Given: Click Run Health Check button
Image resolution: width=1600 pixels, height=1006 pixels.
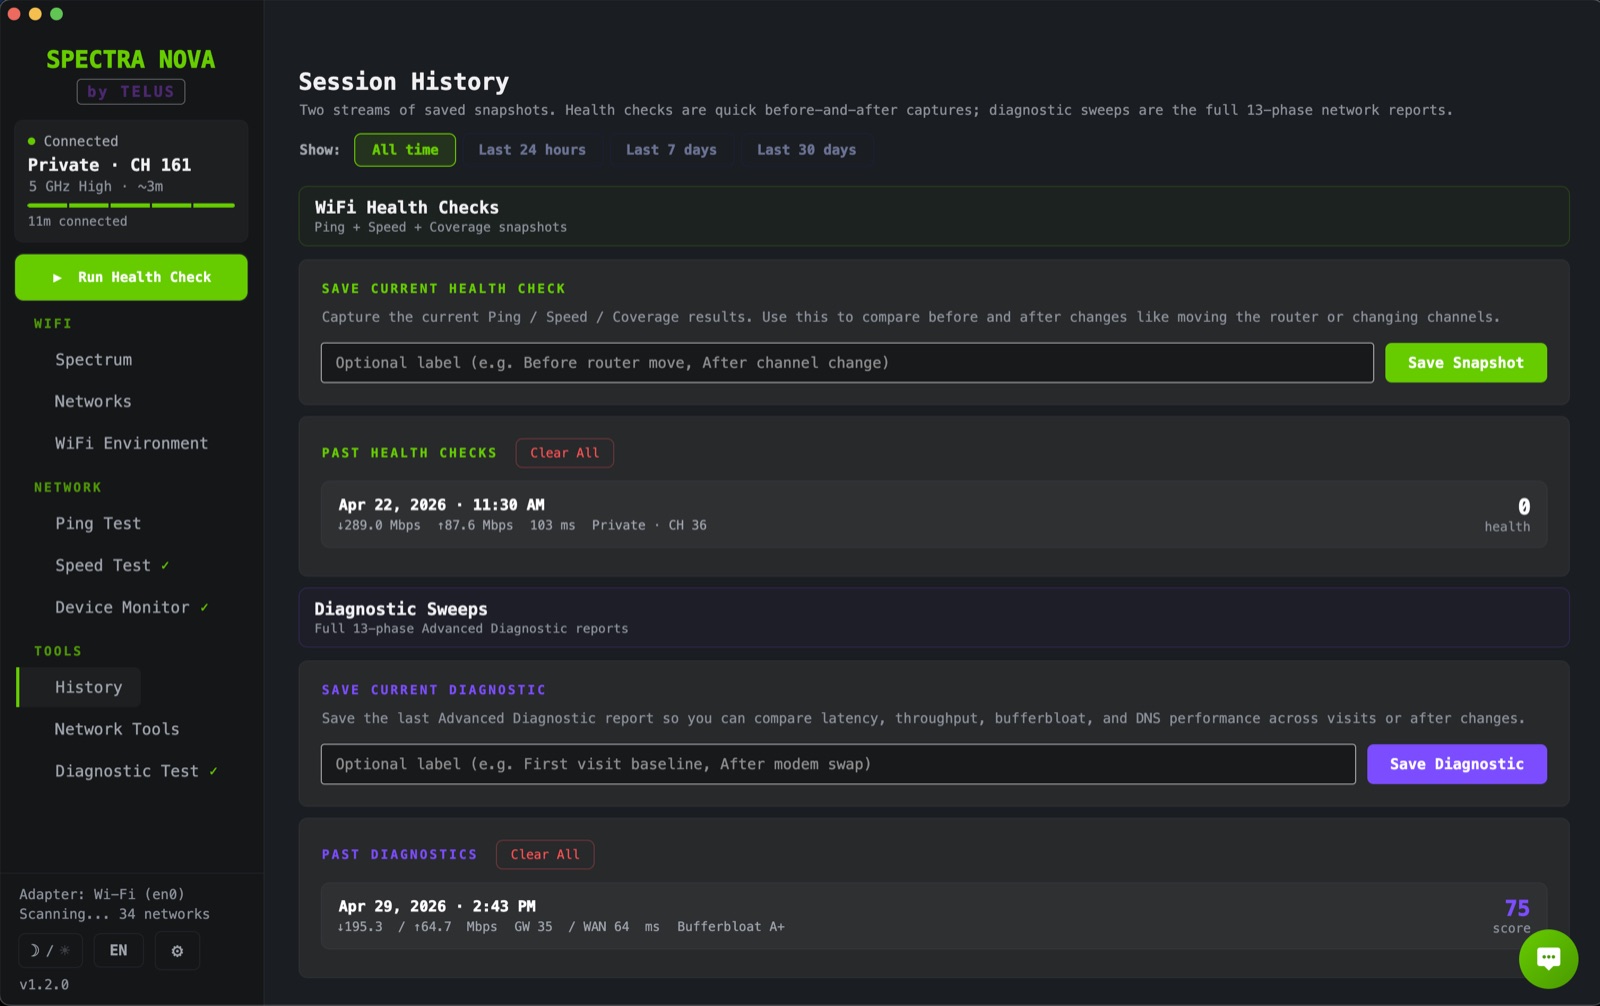Looking at the screenshot, I should pyautogui.click(x=131, y=277).
